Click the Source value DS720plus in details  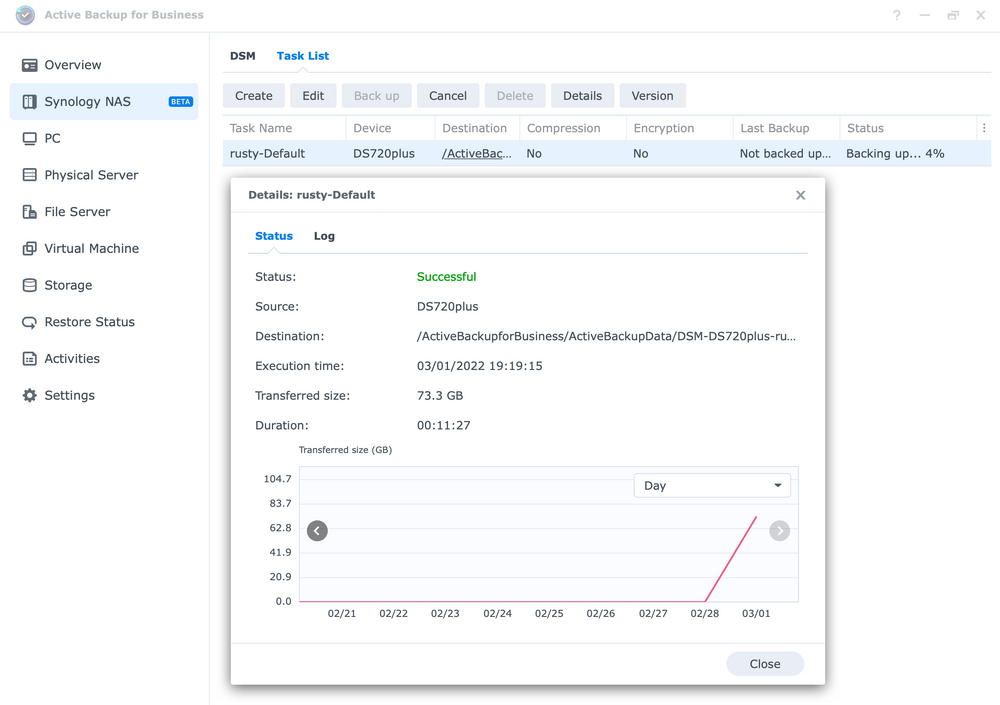[447, 307]
